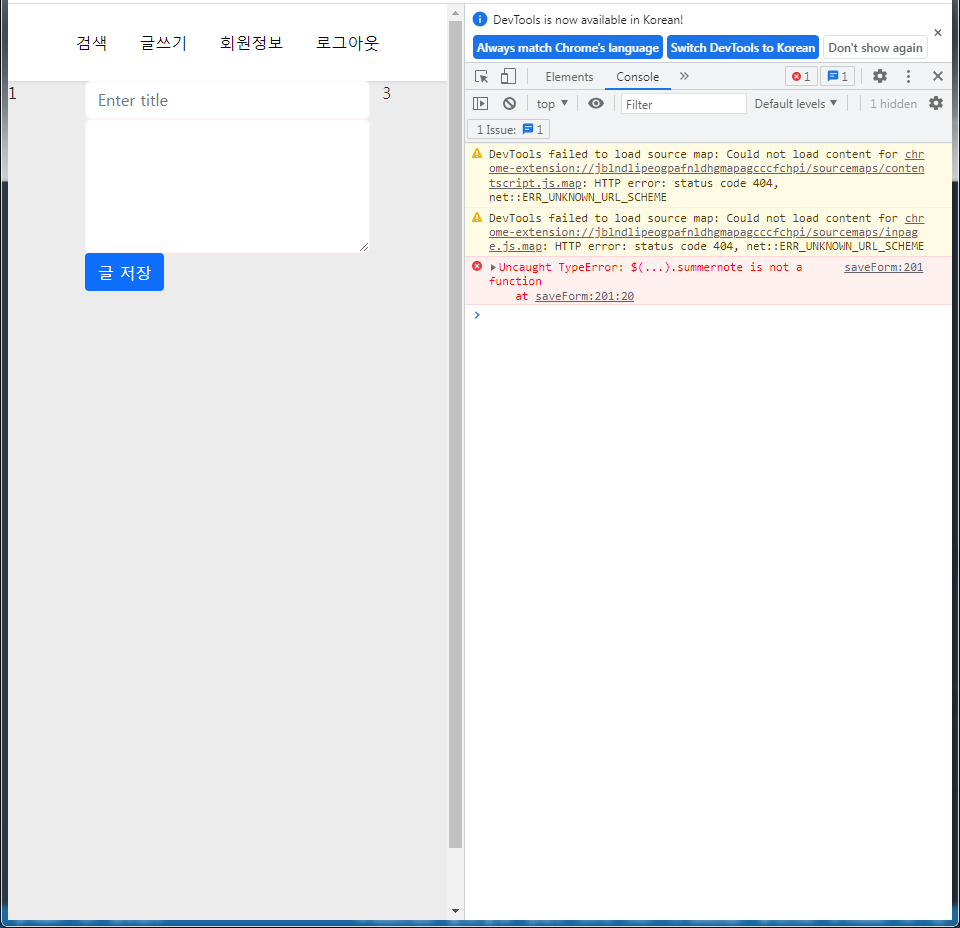Create a live expression with the eye icon
This screenshot has height=928, width=960.
click(x=595, y=103)
